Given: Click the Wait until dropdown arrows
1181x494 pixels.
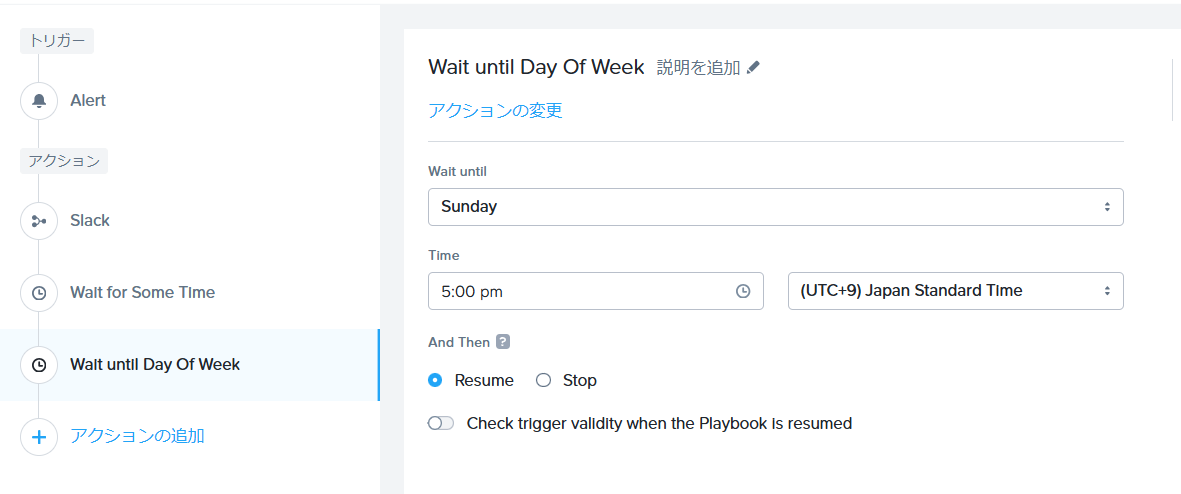Looking at the screenshot, I should pyautogui.click(x=1107, y=207).
